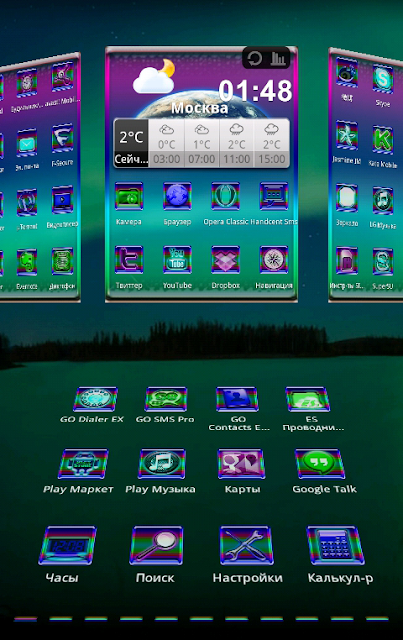The width and height of the screenshot is (403, 640).
Task: Select the 07:00 forecast cell
Action: (202, 143)
